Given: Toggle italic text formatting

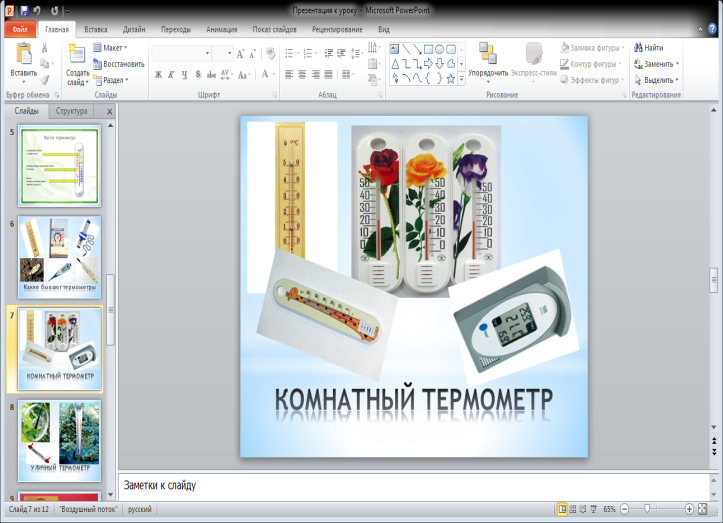Looking at the screenshot, I should click(171, 74).
